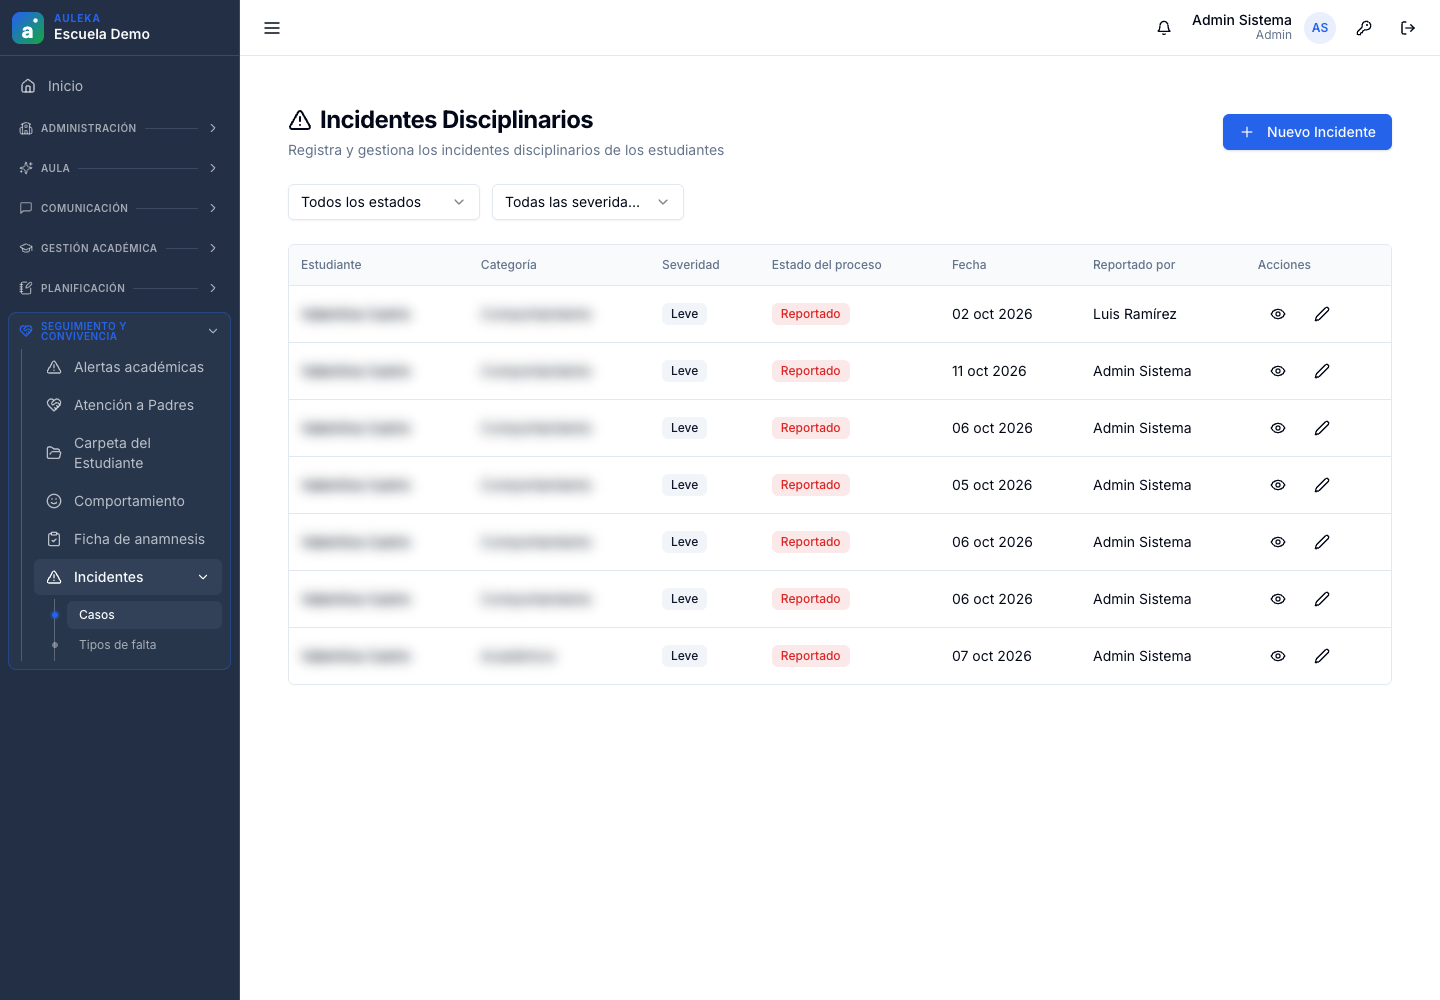The image size is (1440, 1000).
Task: Expand the Aula section
Action: point(119,168)
